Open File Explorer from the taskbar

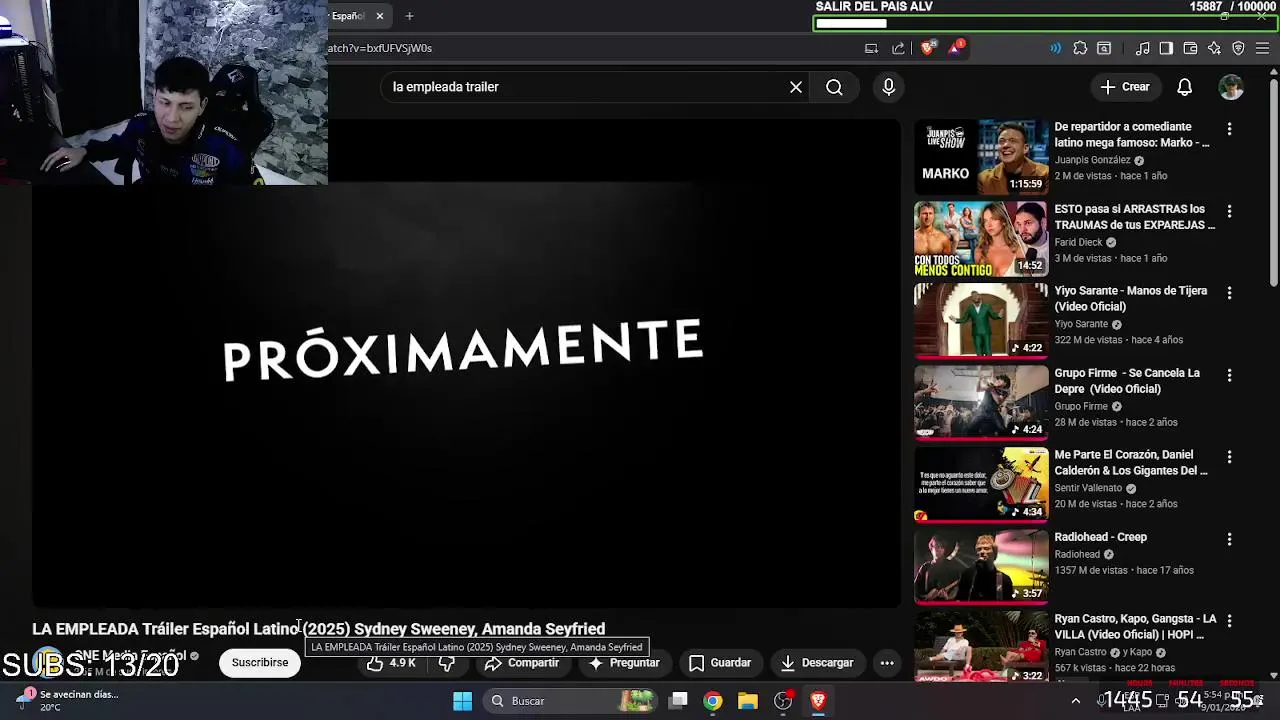click(x=748, y=701)
